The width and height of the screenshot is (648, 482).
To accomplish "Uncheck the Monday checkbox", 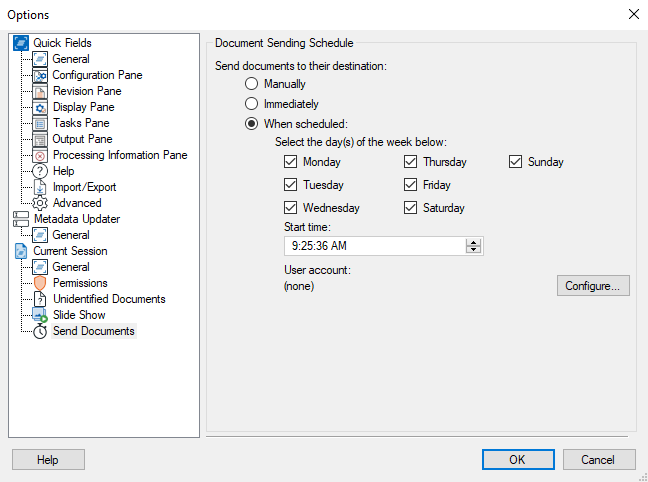I will coord(291,162).
